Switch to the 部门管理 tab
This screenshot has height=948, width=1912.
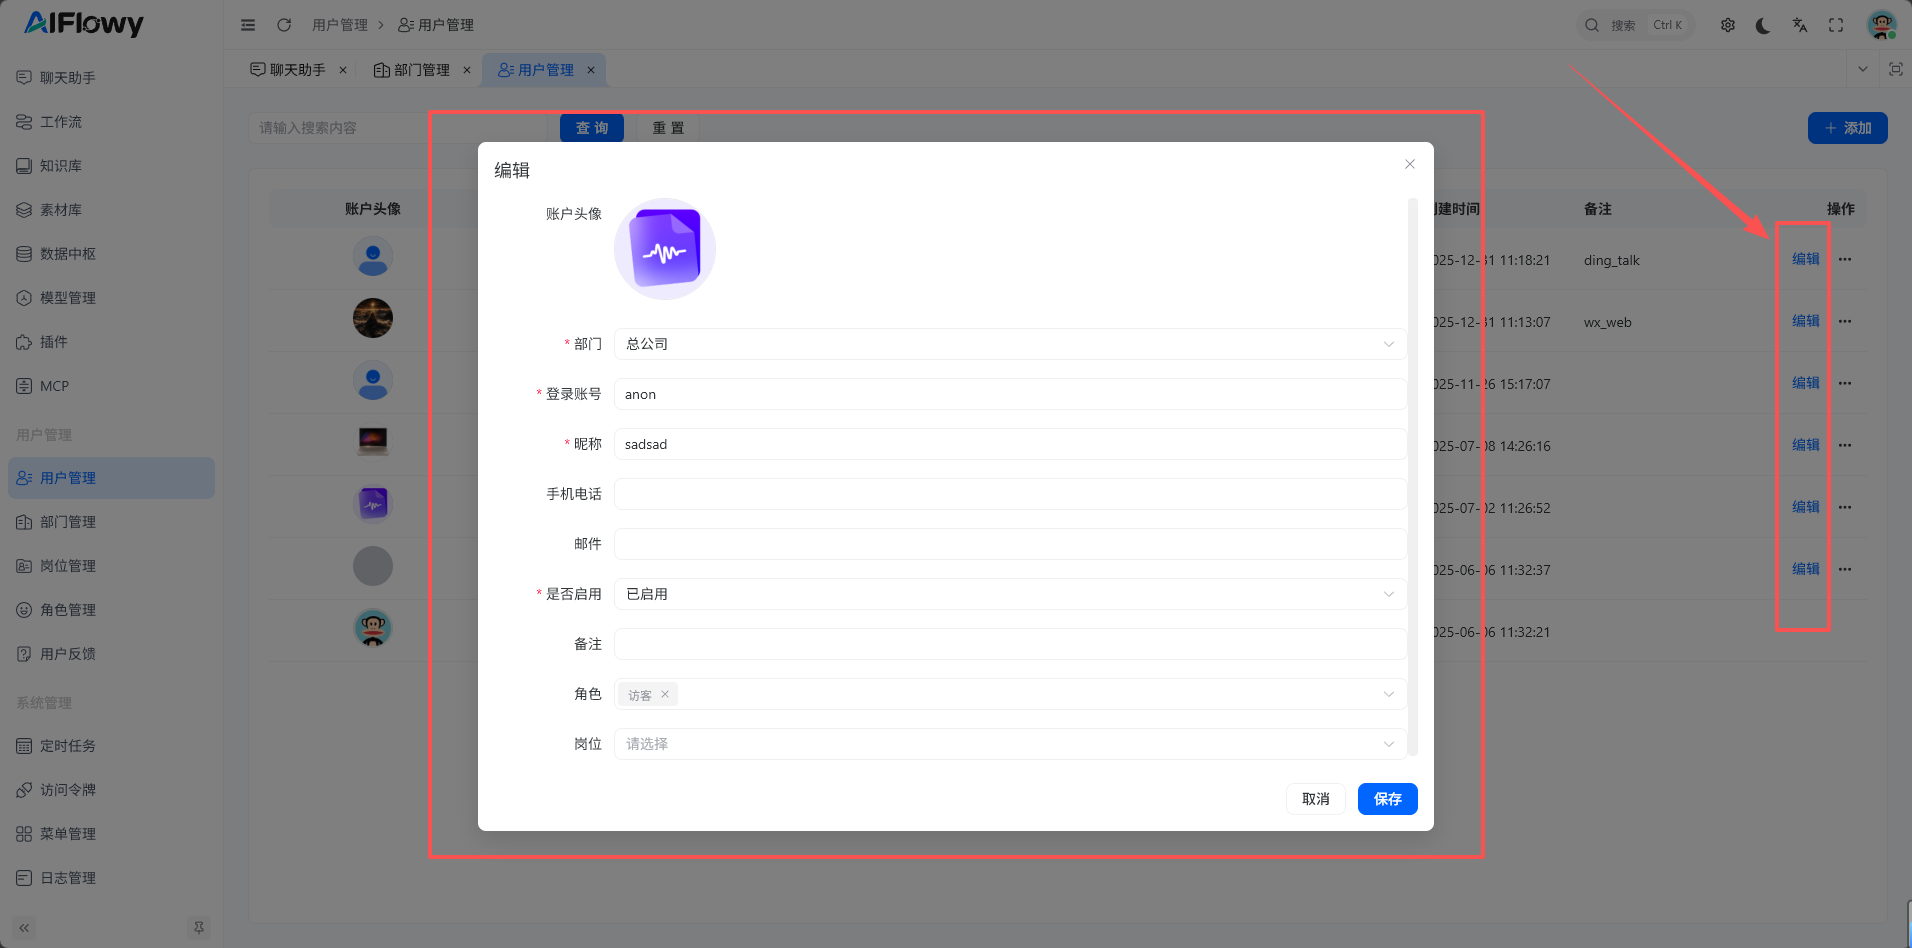click(412, 70)
